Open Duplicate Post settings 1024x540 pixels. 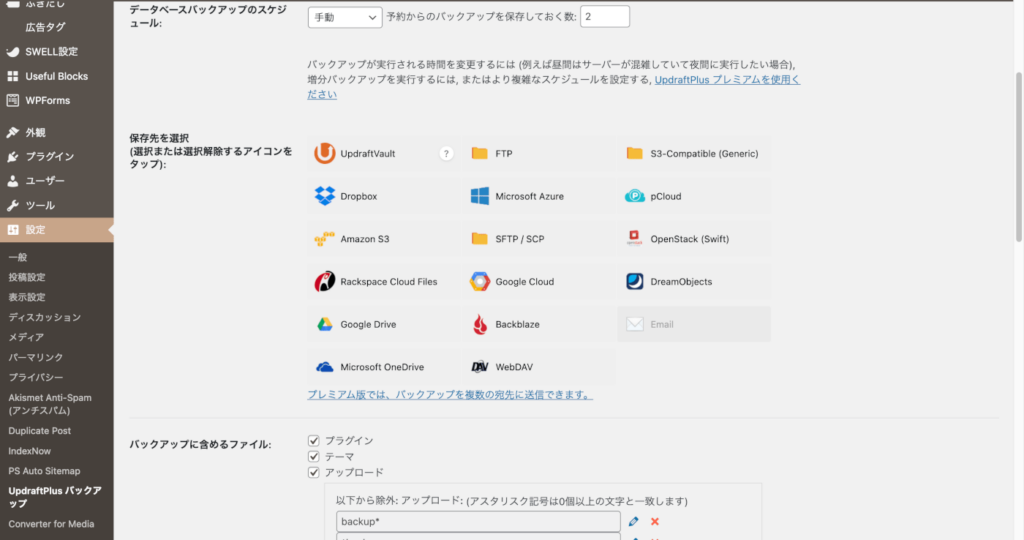coord(40,431)
